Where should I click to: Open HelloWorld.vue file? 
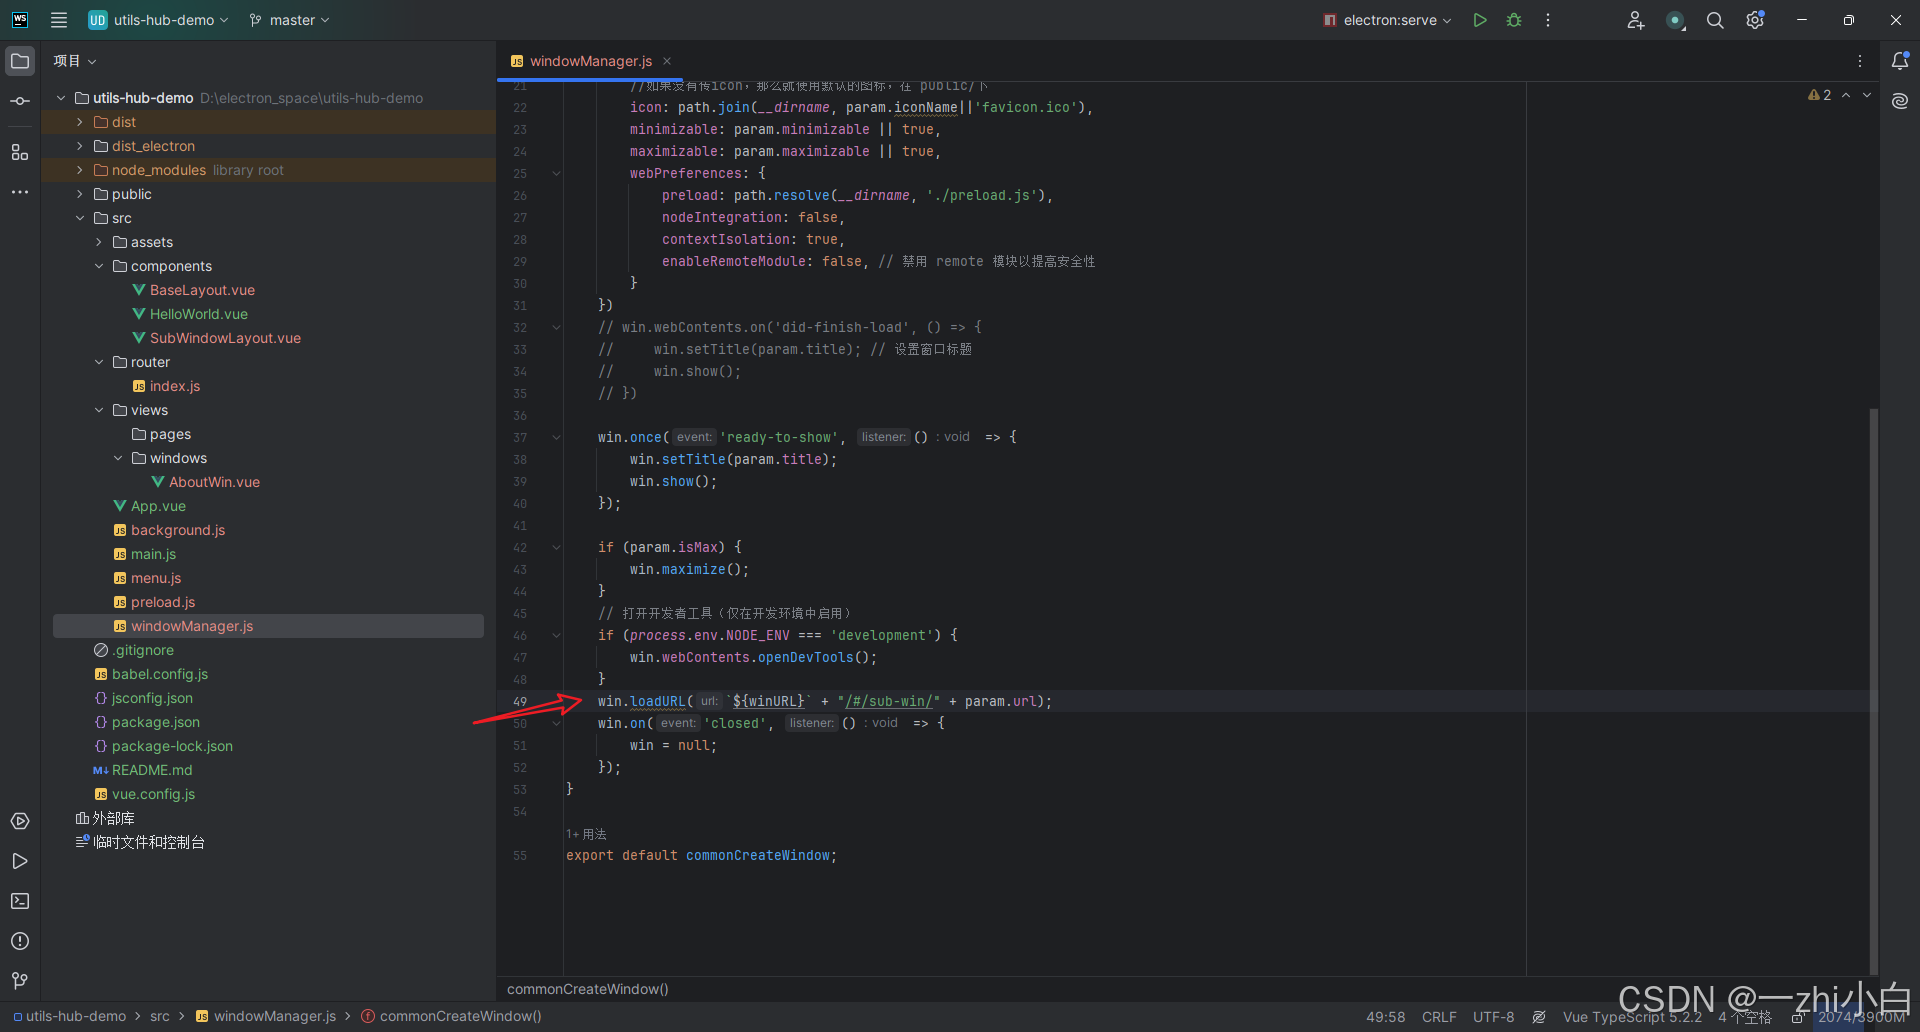coord(198,314)
